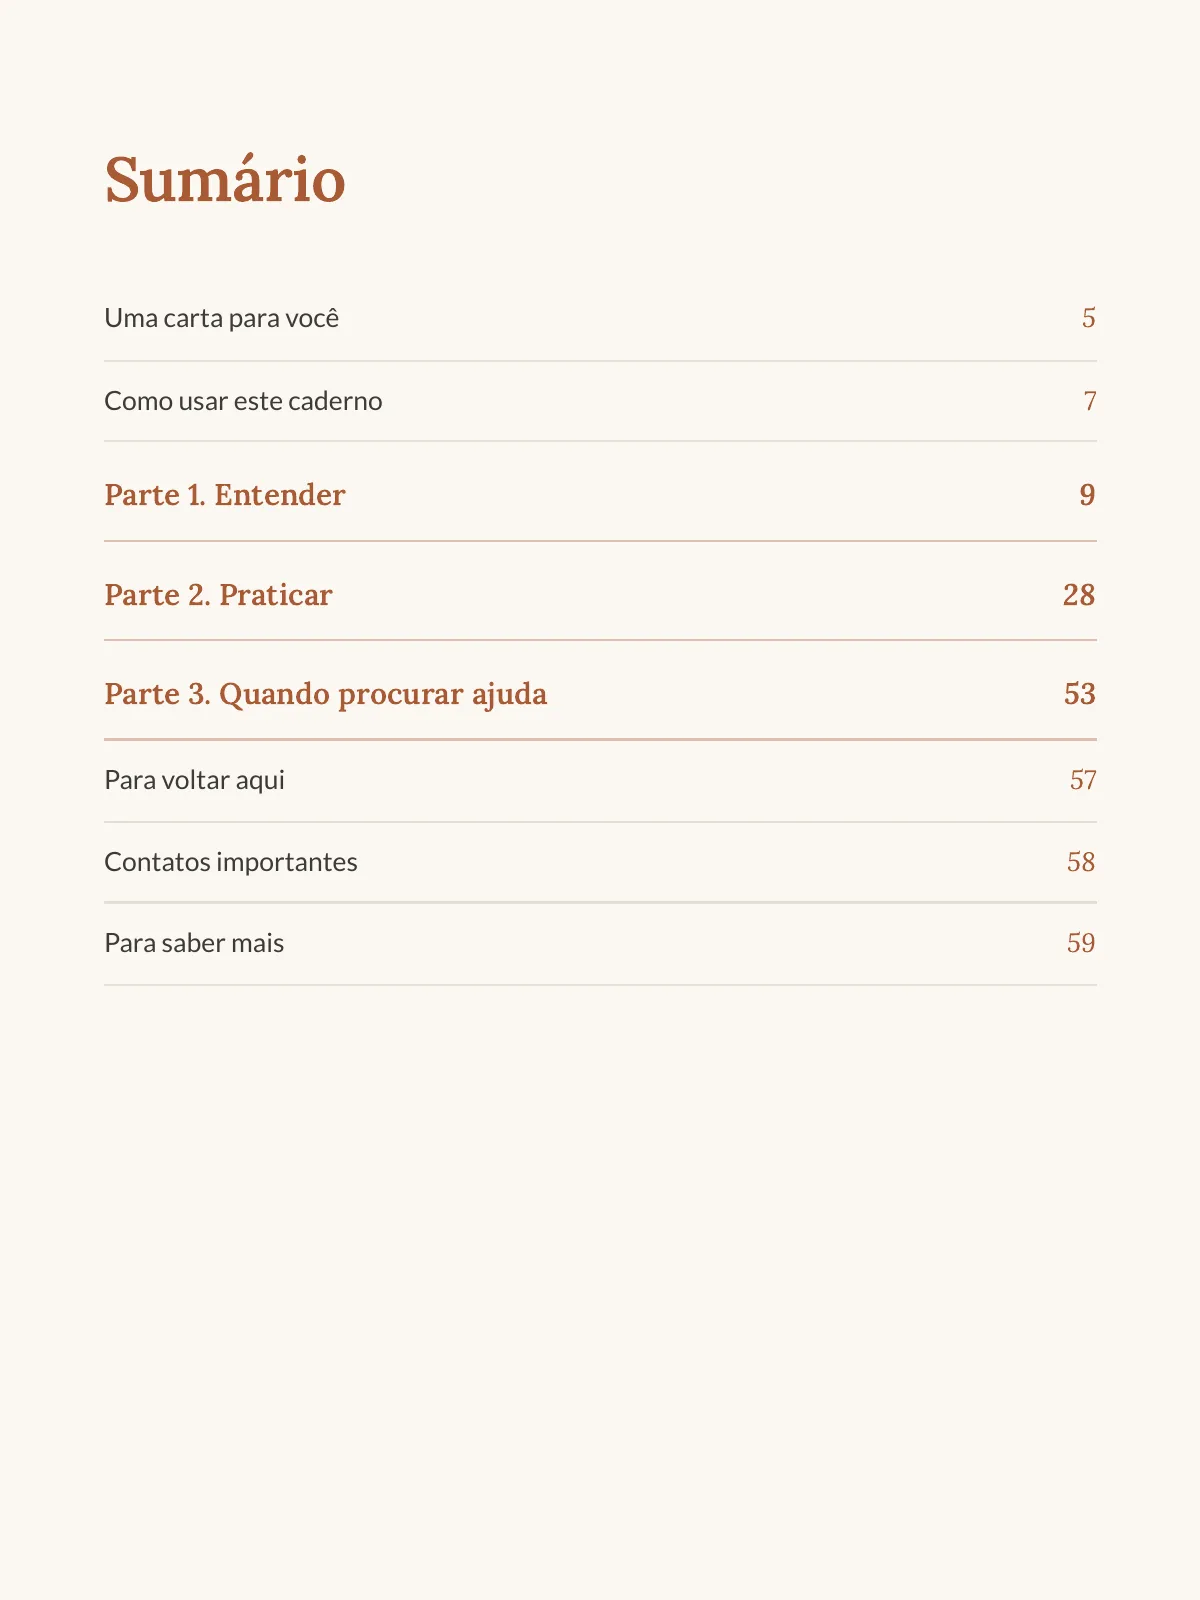The height and width of the screenshot is (1600, 1200).
Task: Click page number 53 for Parte 3
Action: (x=1080, y=694)
